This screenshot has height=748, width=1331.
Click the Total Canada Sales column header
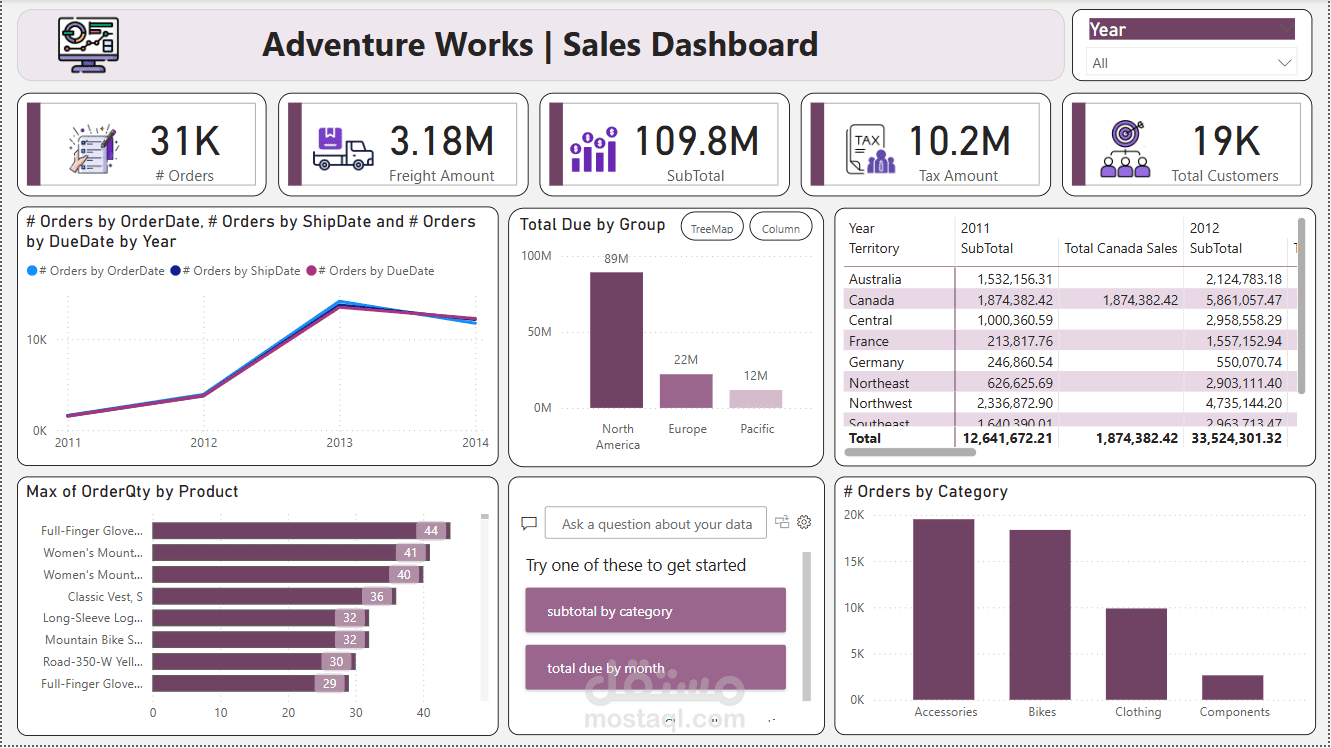1121,248
